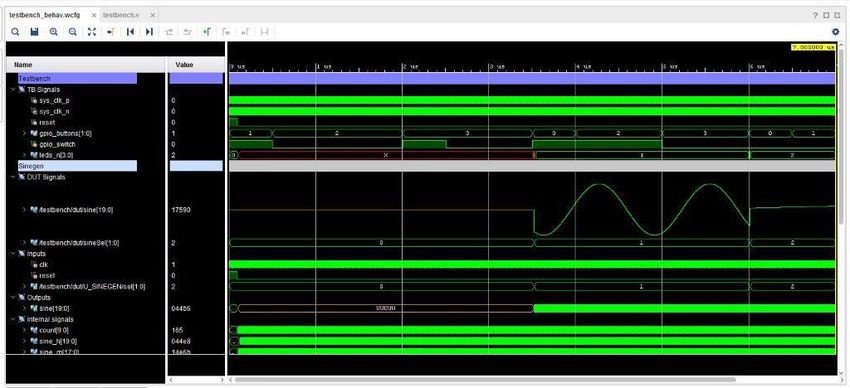
Task: Fit the waveform to the window
Action: (x=92, y=32)
